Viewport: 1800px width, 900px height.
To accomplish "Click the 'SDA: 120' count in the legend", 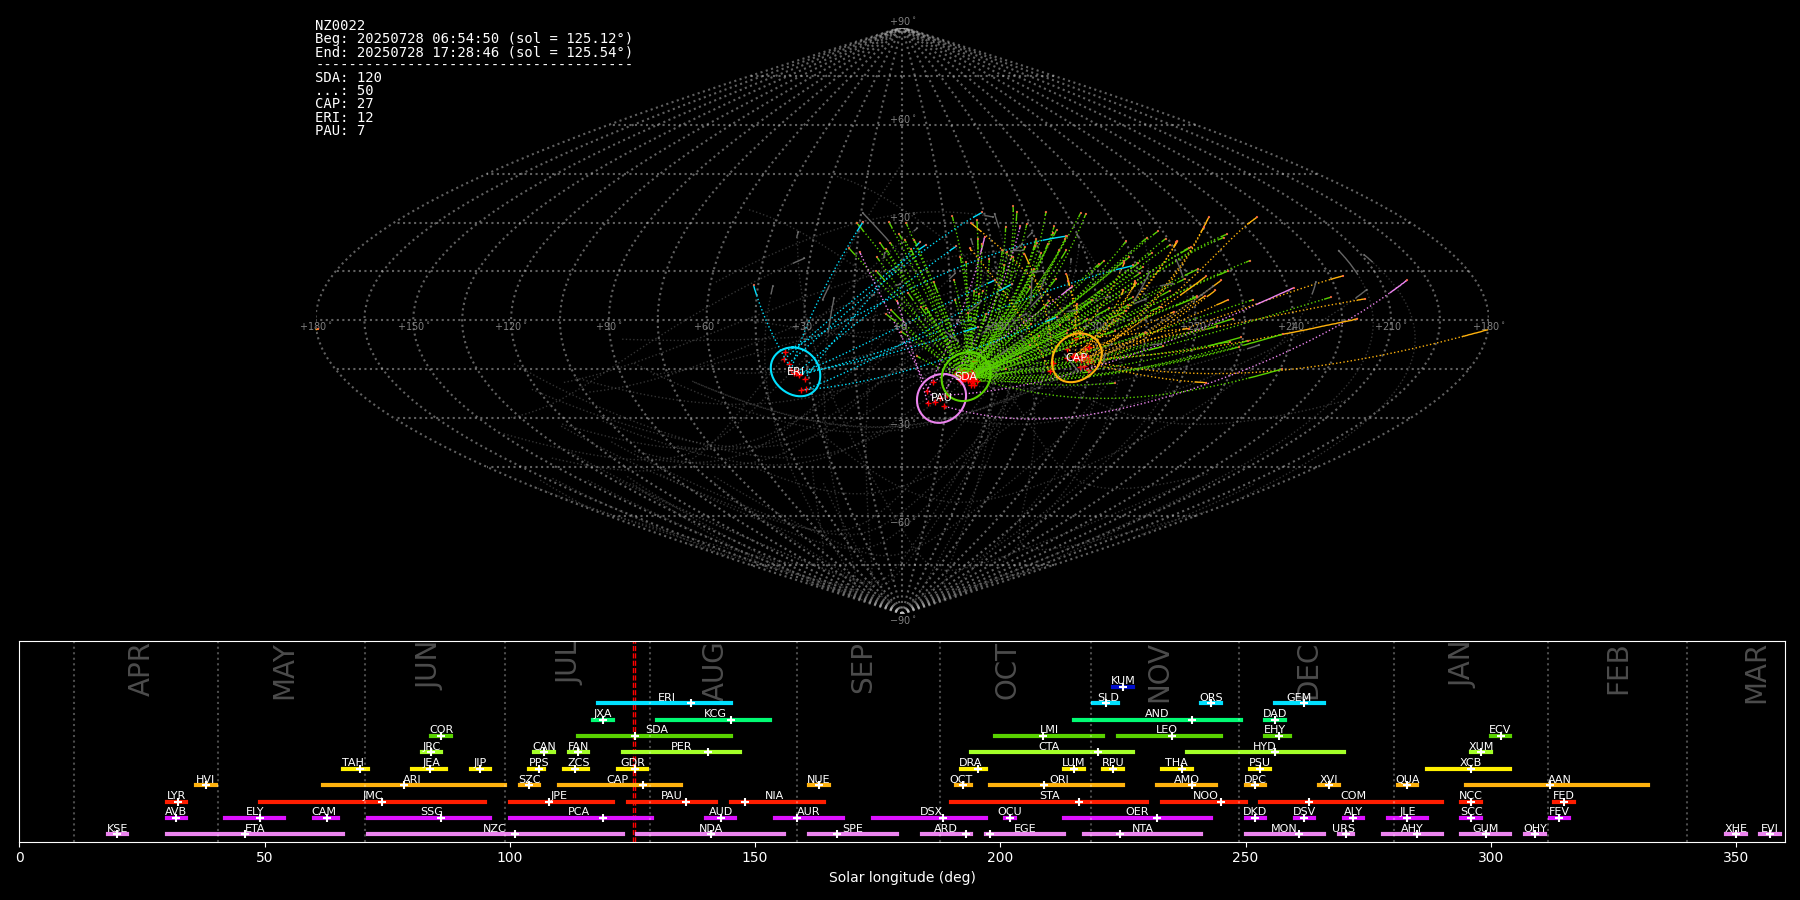I will pyautogui.click(x=348, y=77).
